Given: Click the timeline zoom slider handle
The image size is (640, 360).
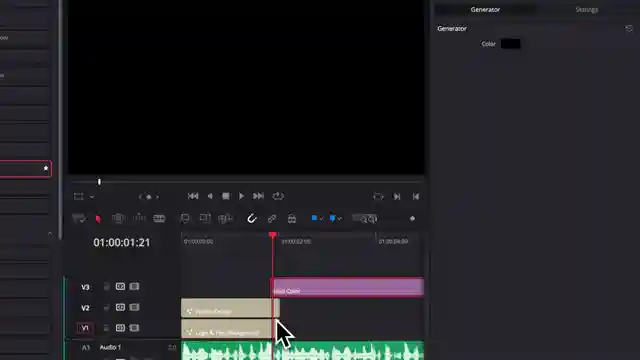Looking at the screenshot, I should pyautogui.click(x=412, y=218).
